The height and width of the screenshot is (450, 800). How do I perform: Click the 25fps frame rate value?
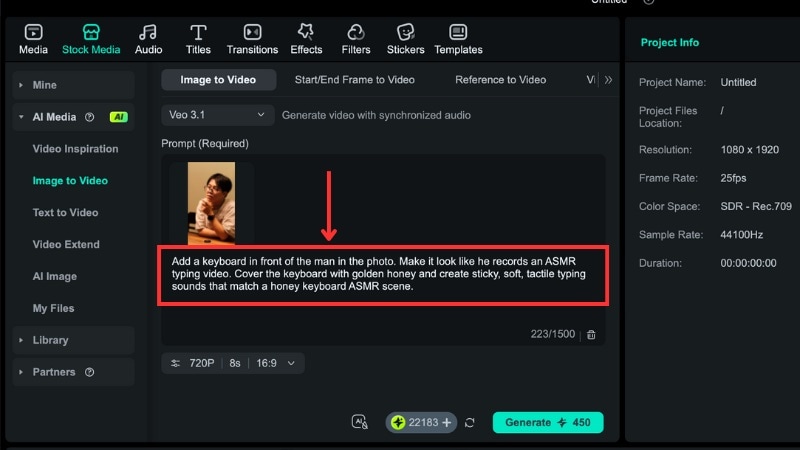[733, 178]
